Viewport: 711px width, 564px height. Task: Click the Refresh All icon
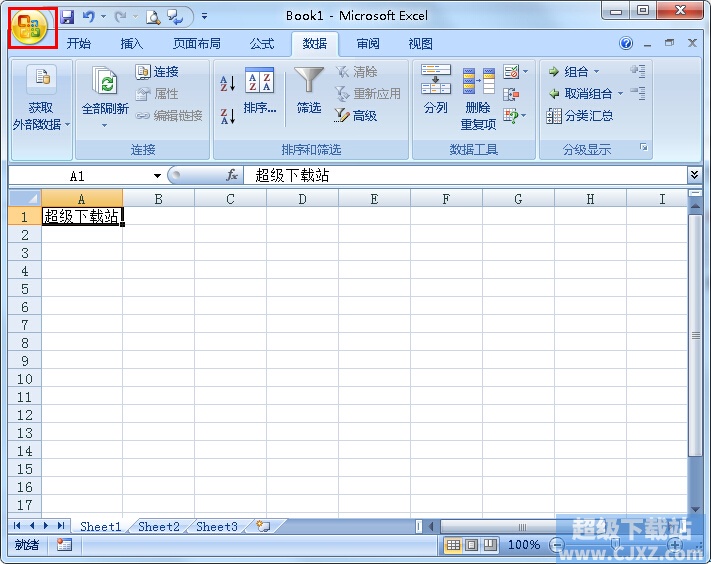105,81
